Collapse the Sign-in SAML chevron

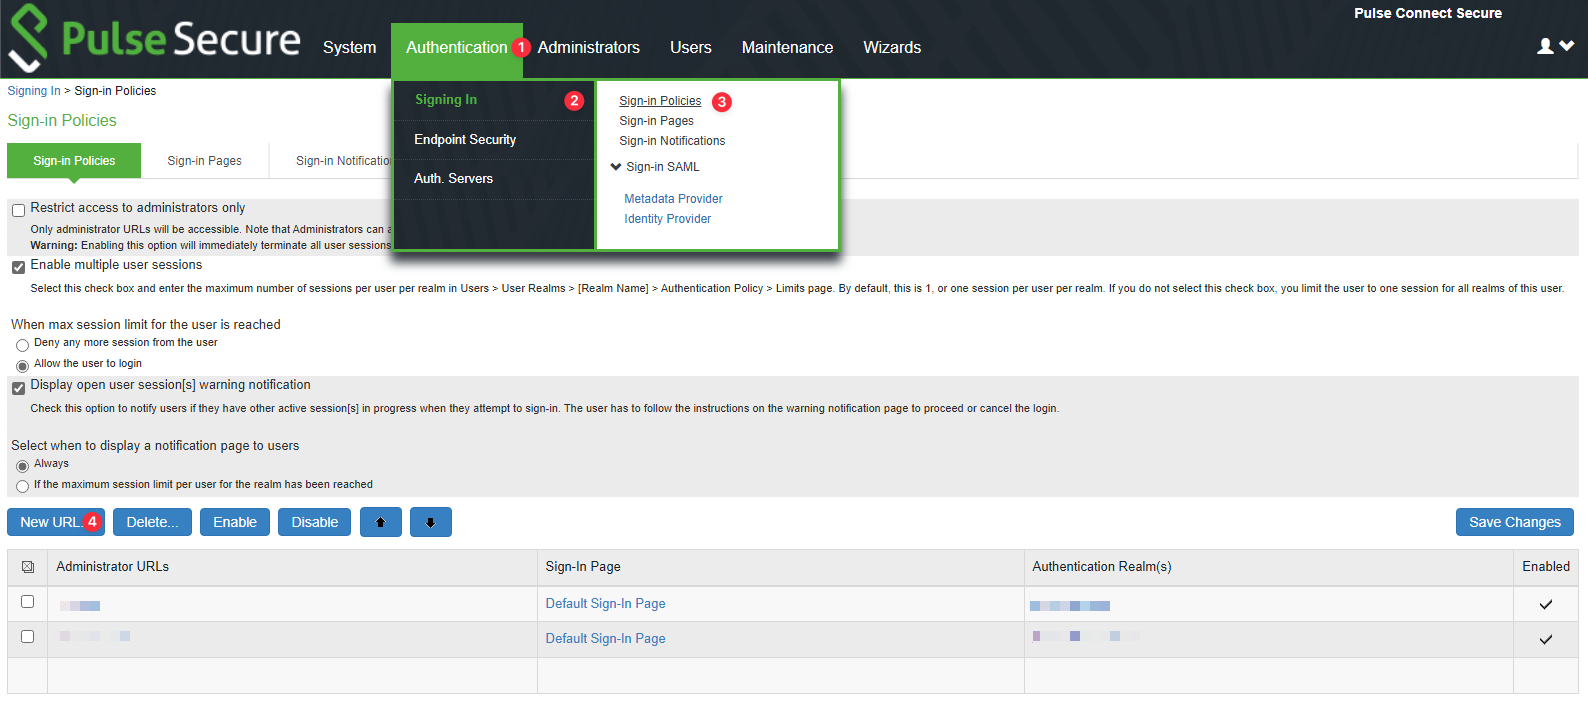tap(616, 167)
